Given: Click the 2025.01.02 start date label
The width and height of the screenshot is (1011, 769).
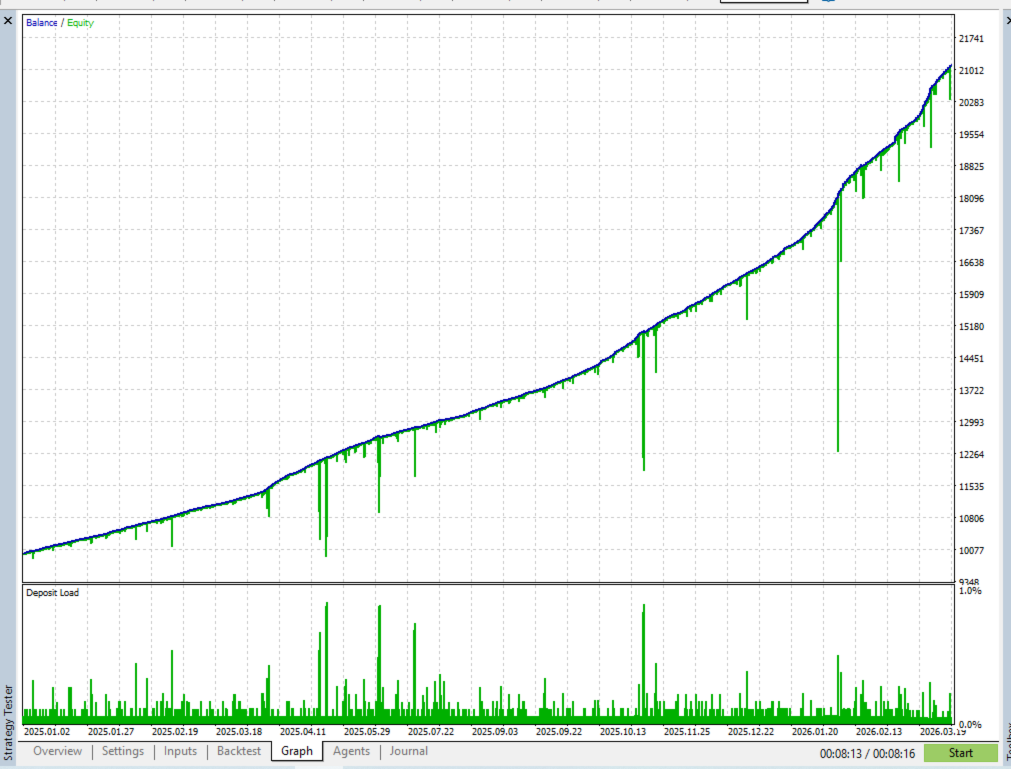Looking at the screenshot, I should (x=46, y=732).
